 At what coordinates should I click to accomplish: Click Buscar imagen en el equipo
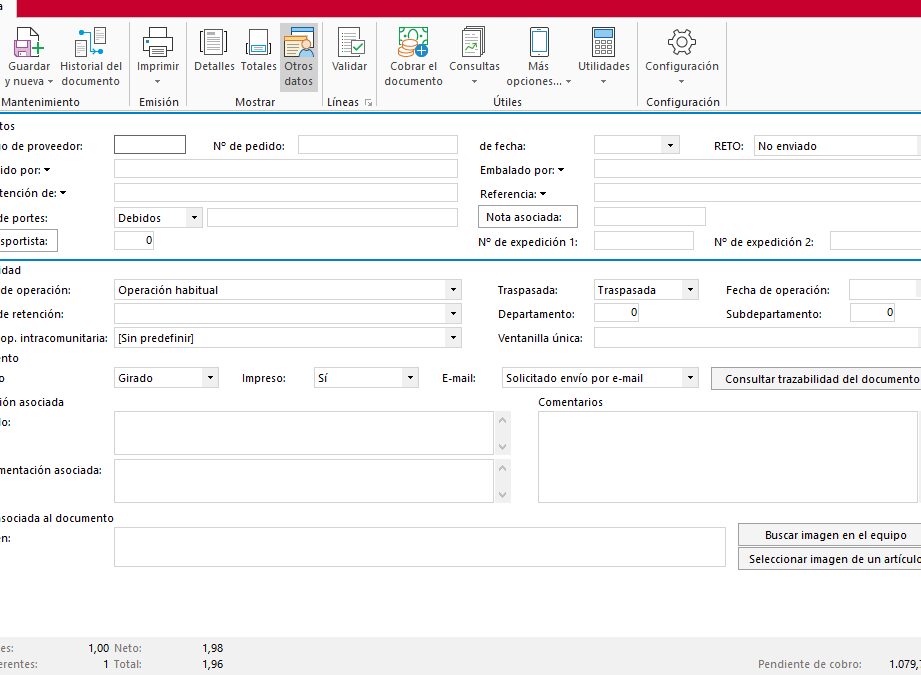[x=835, y=535]
